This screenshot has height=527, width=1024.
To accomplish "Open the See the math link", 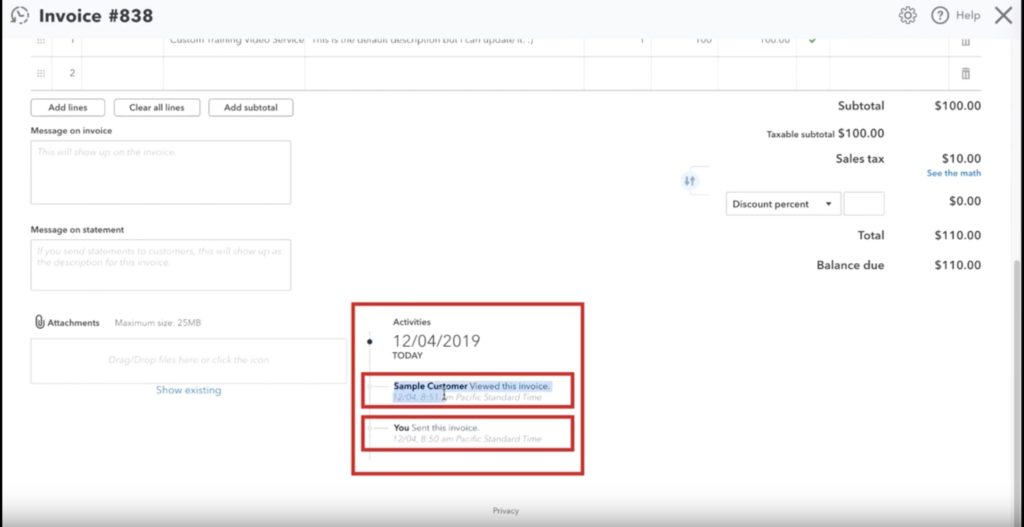I will [953, 173].
